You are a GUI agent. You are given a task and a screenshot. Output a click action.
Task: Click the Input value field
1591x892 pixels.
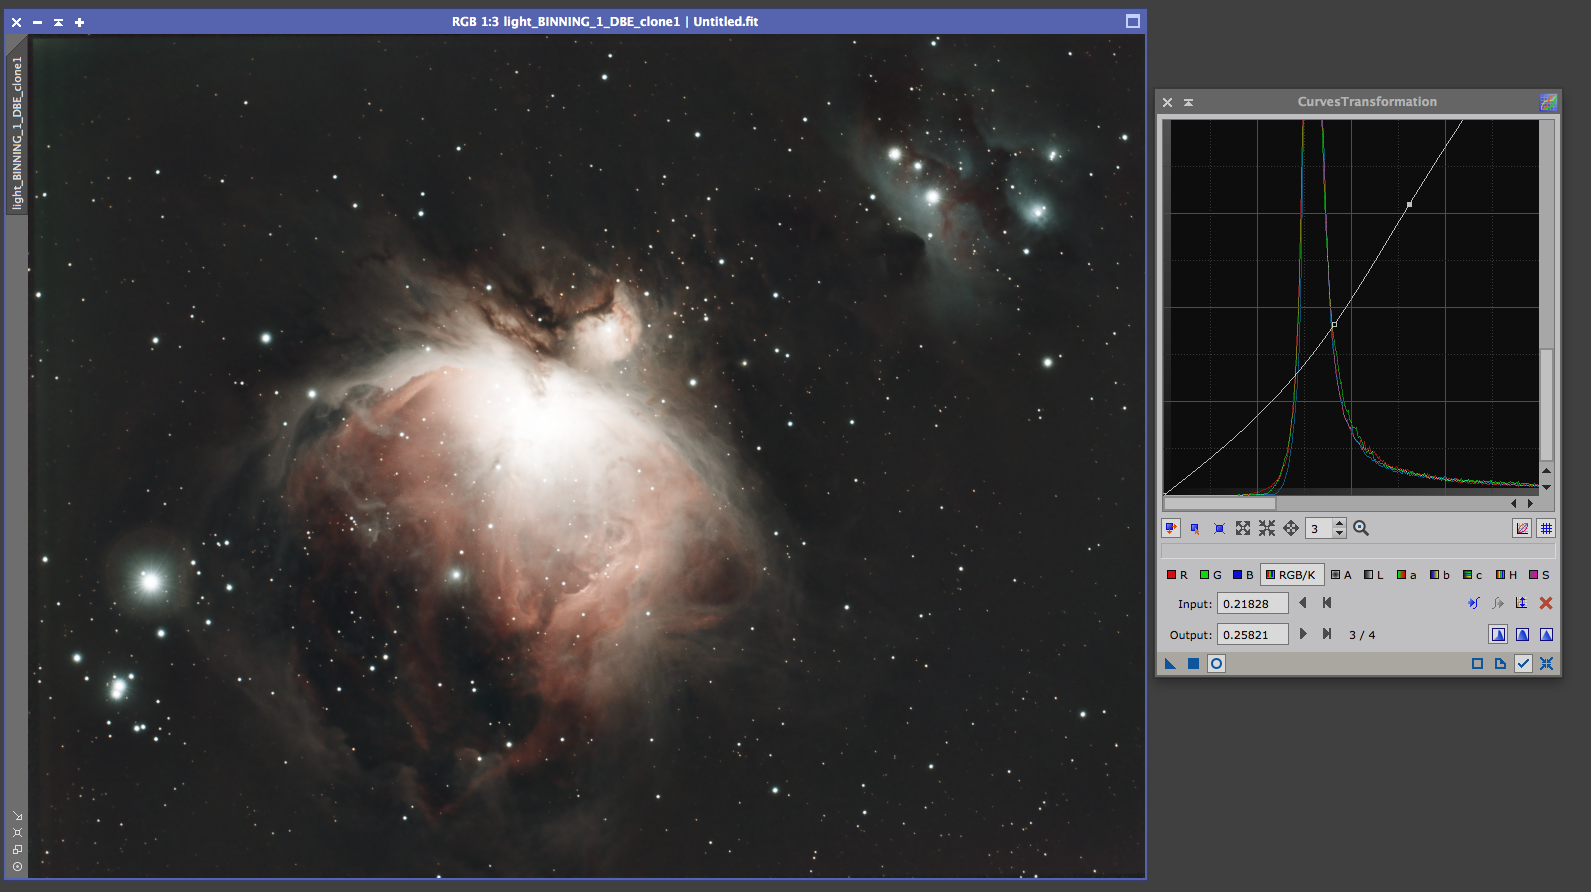pos(1252,604)
